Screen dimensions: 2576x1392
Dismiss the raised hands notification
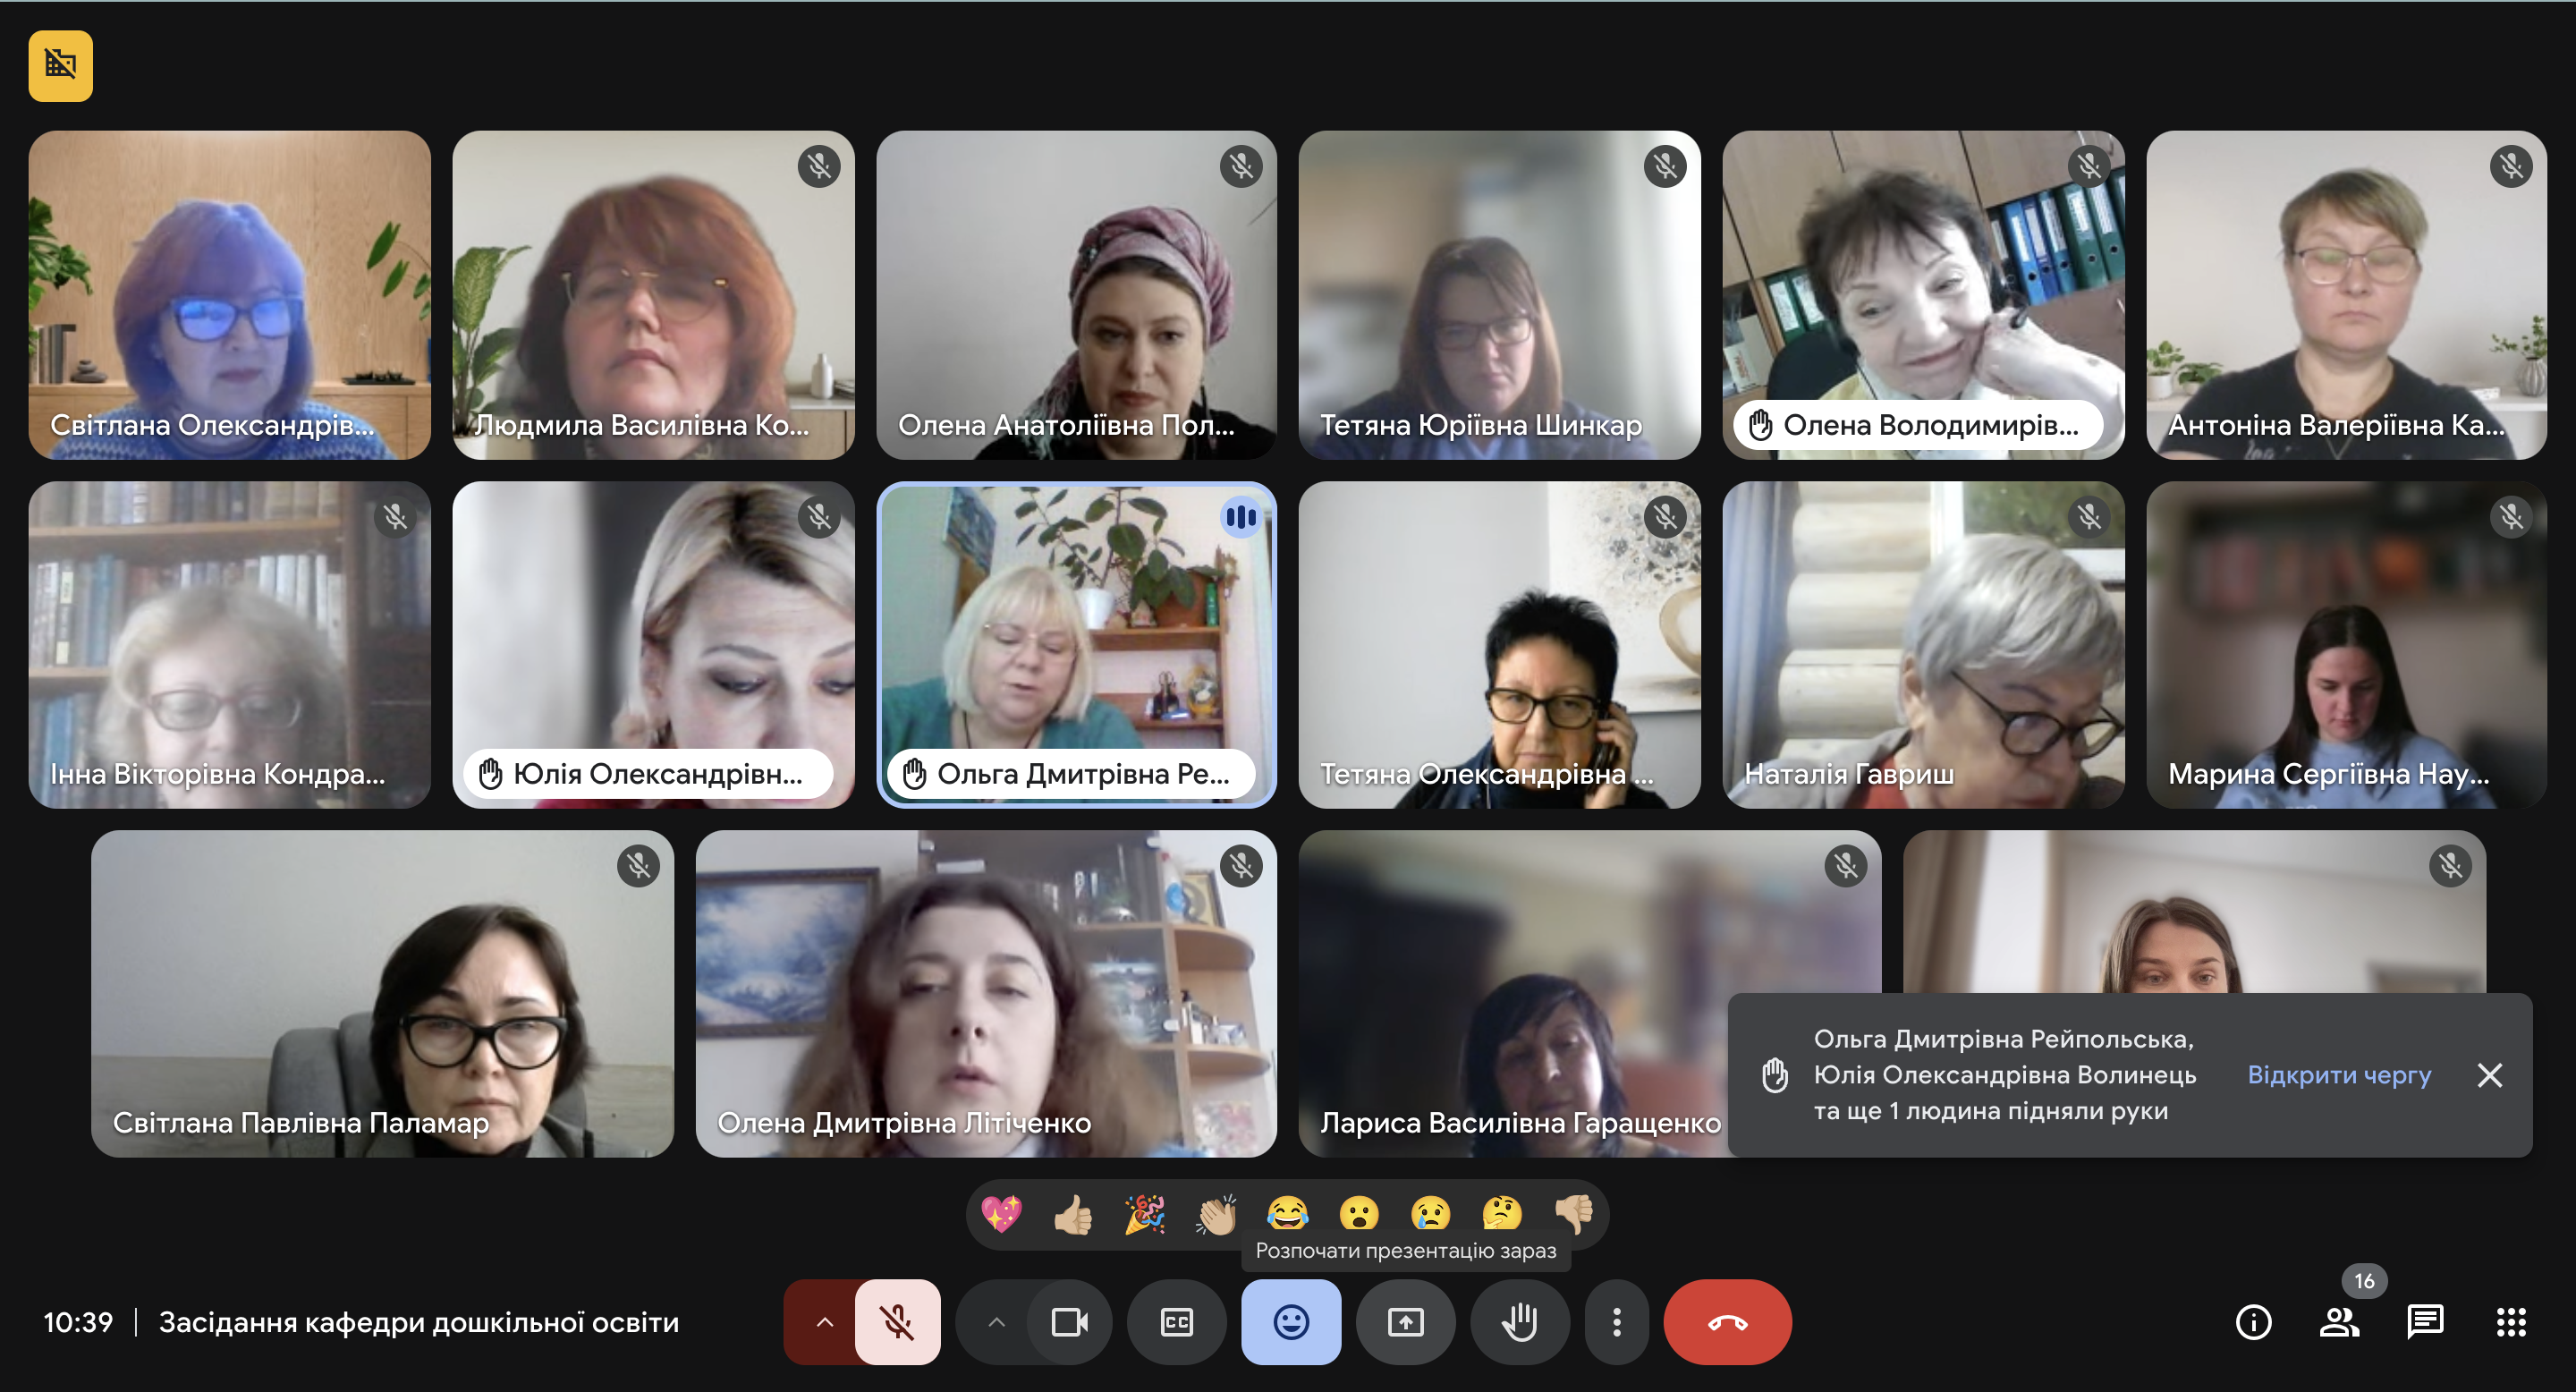[x=2490, y=1075]
